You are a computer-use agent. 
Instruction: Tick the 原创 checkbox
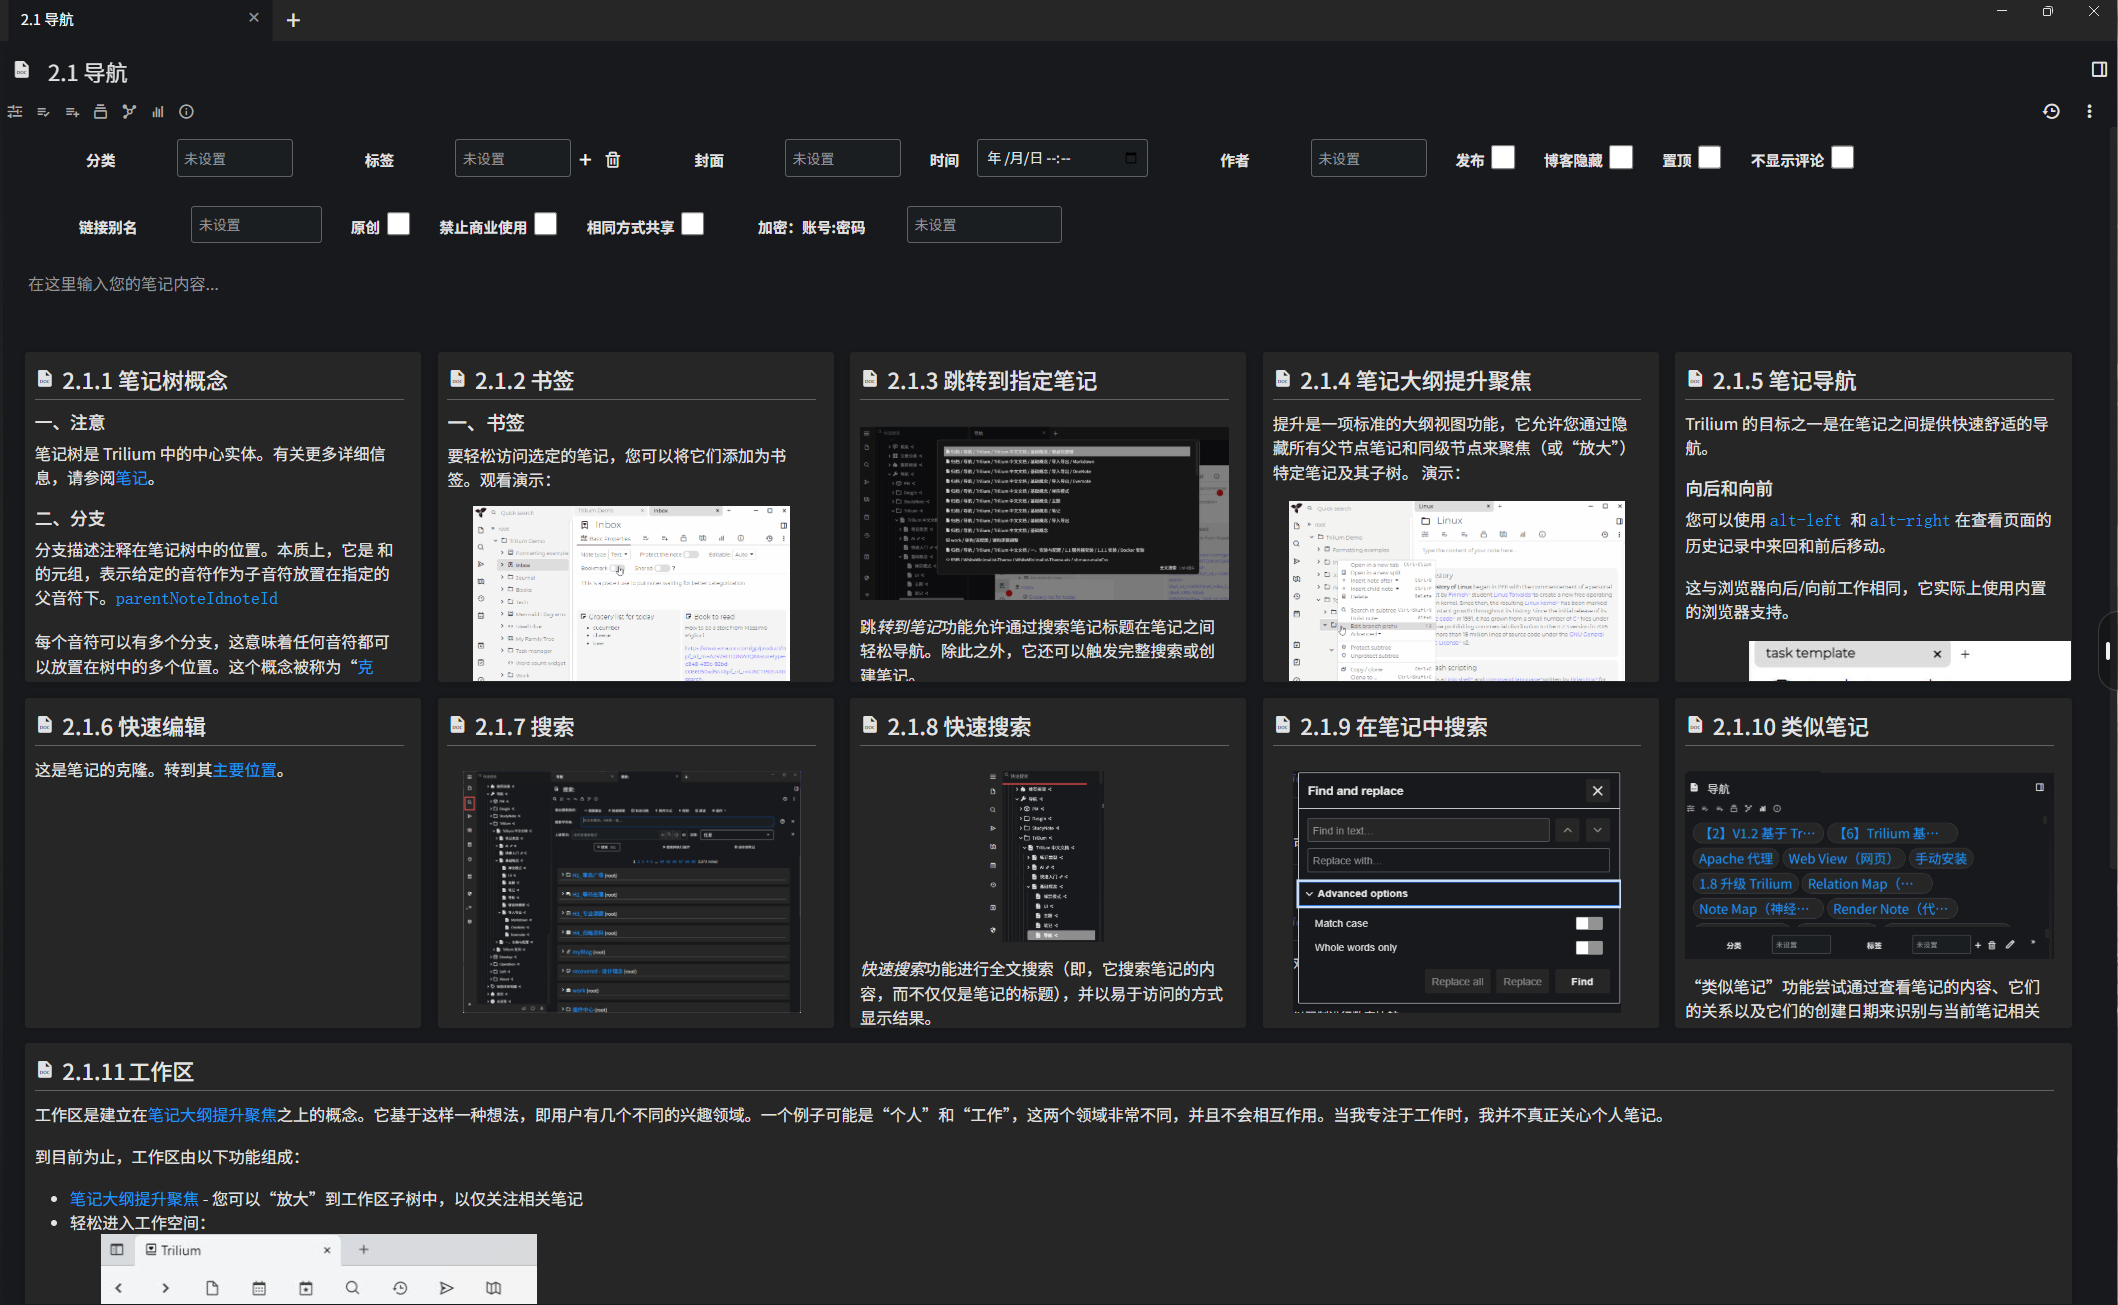[398, 224]
